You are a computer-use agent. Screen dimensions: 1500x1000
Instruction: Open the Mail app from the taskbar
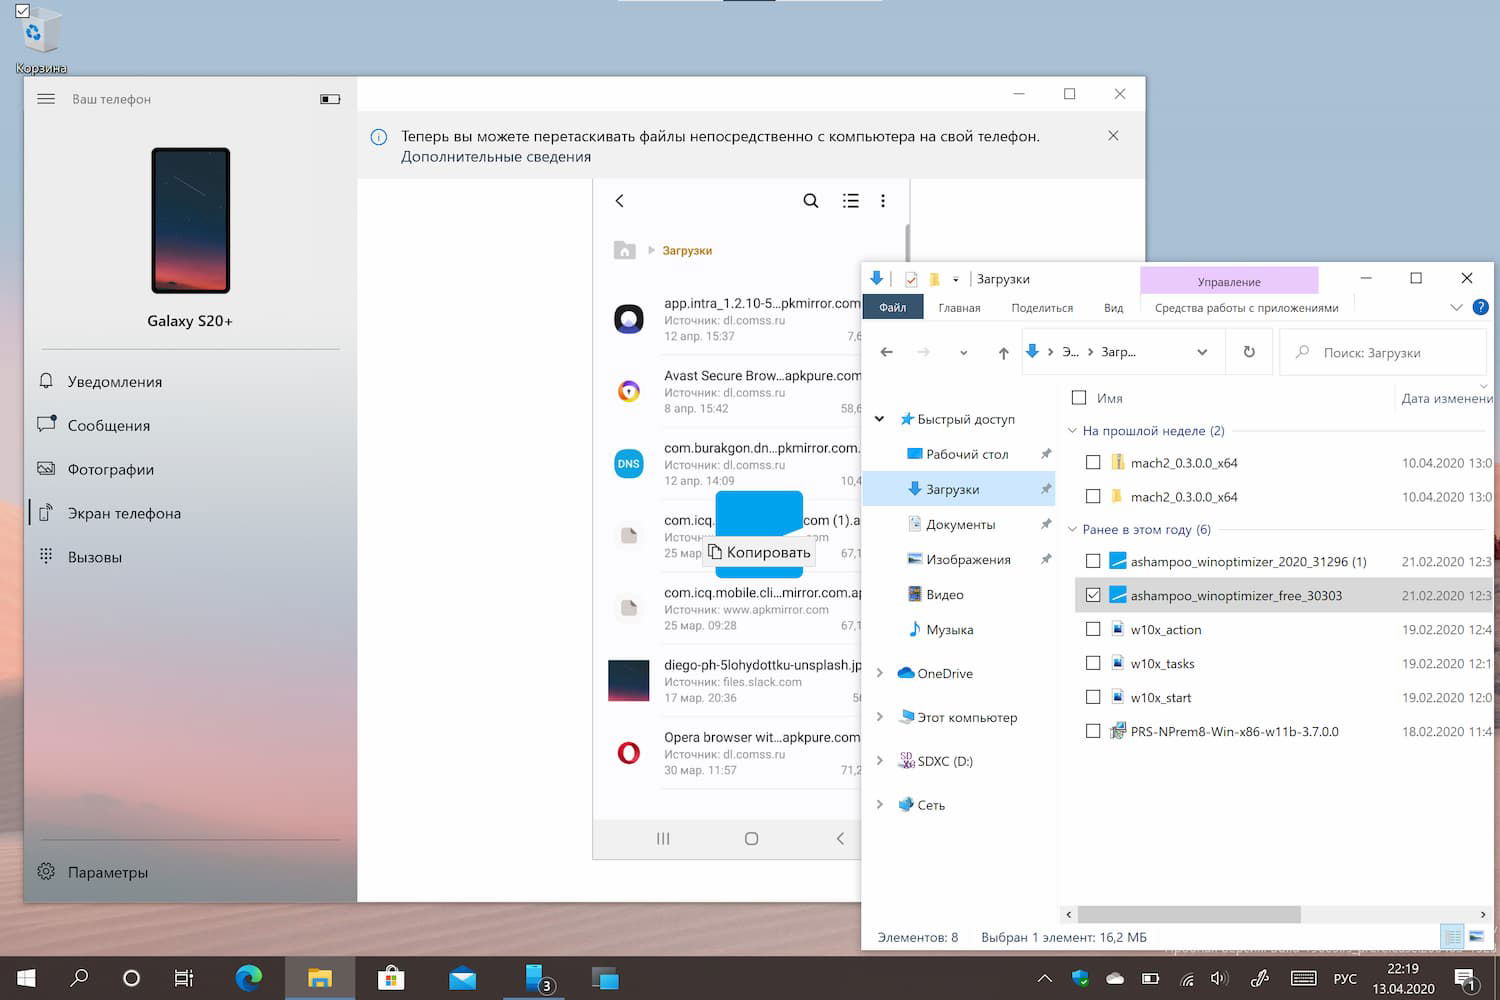pyautogui.click(x=462, y=977)
